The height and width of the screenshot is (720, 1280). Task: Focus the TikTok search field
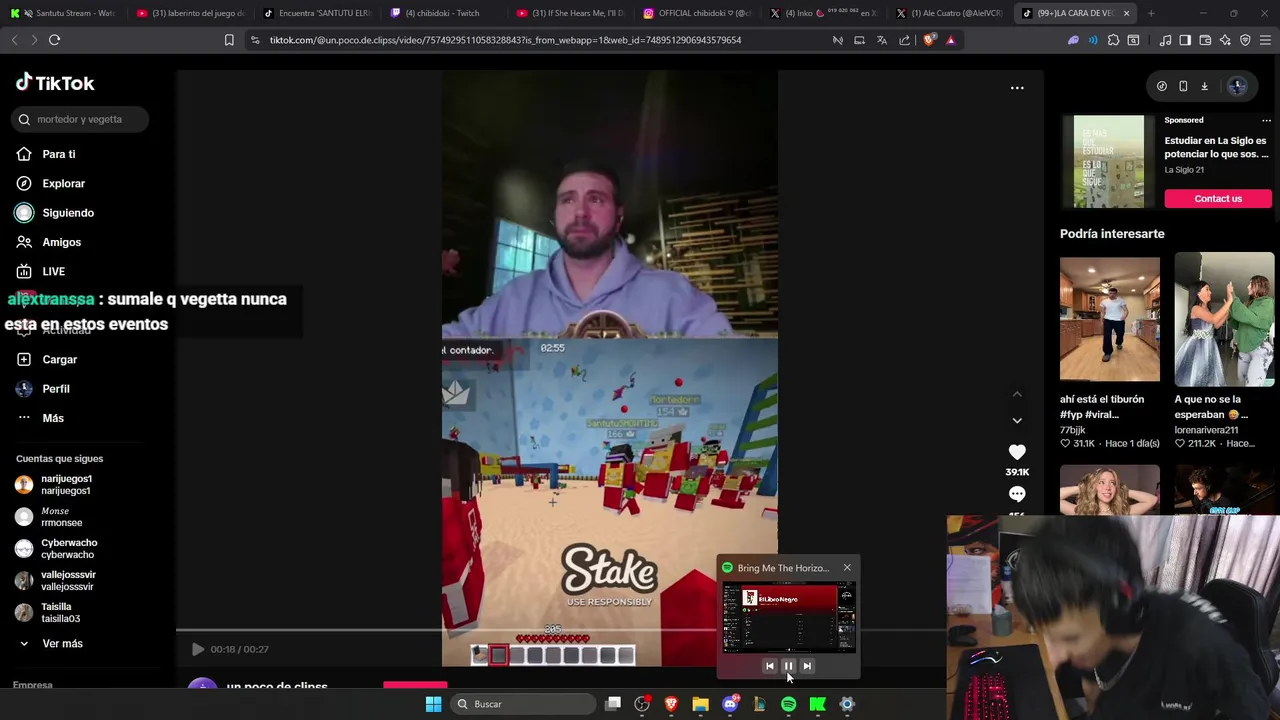(82, 119)
